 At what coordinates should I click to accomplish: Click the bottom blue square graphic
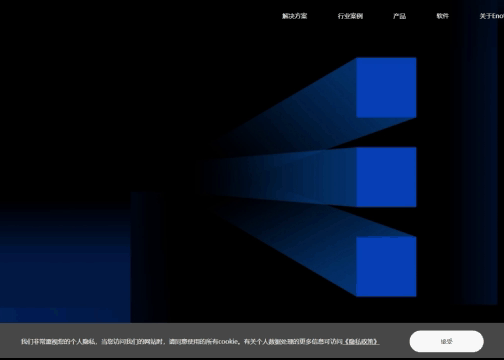[386, 266]
